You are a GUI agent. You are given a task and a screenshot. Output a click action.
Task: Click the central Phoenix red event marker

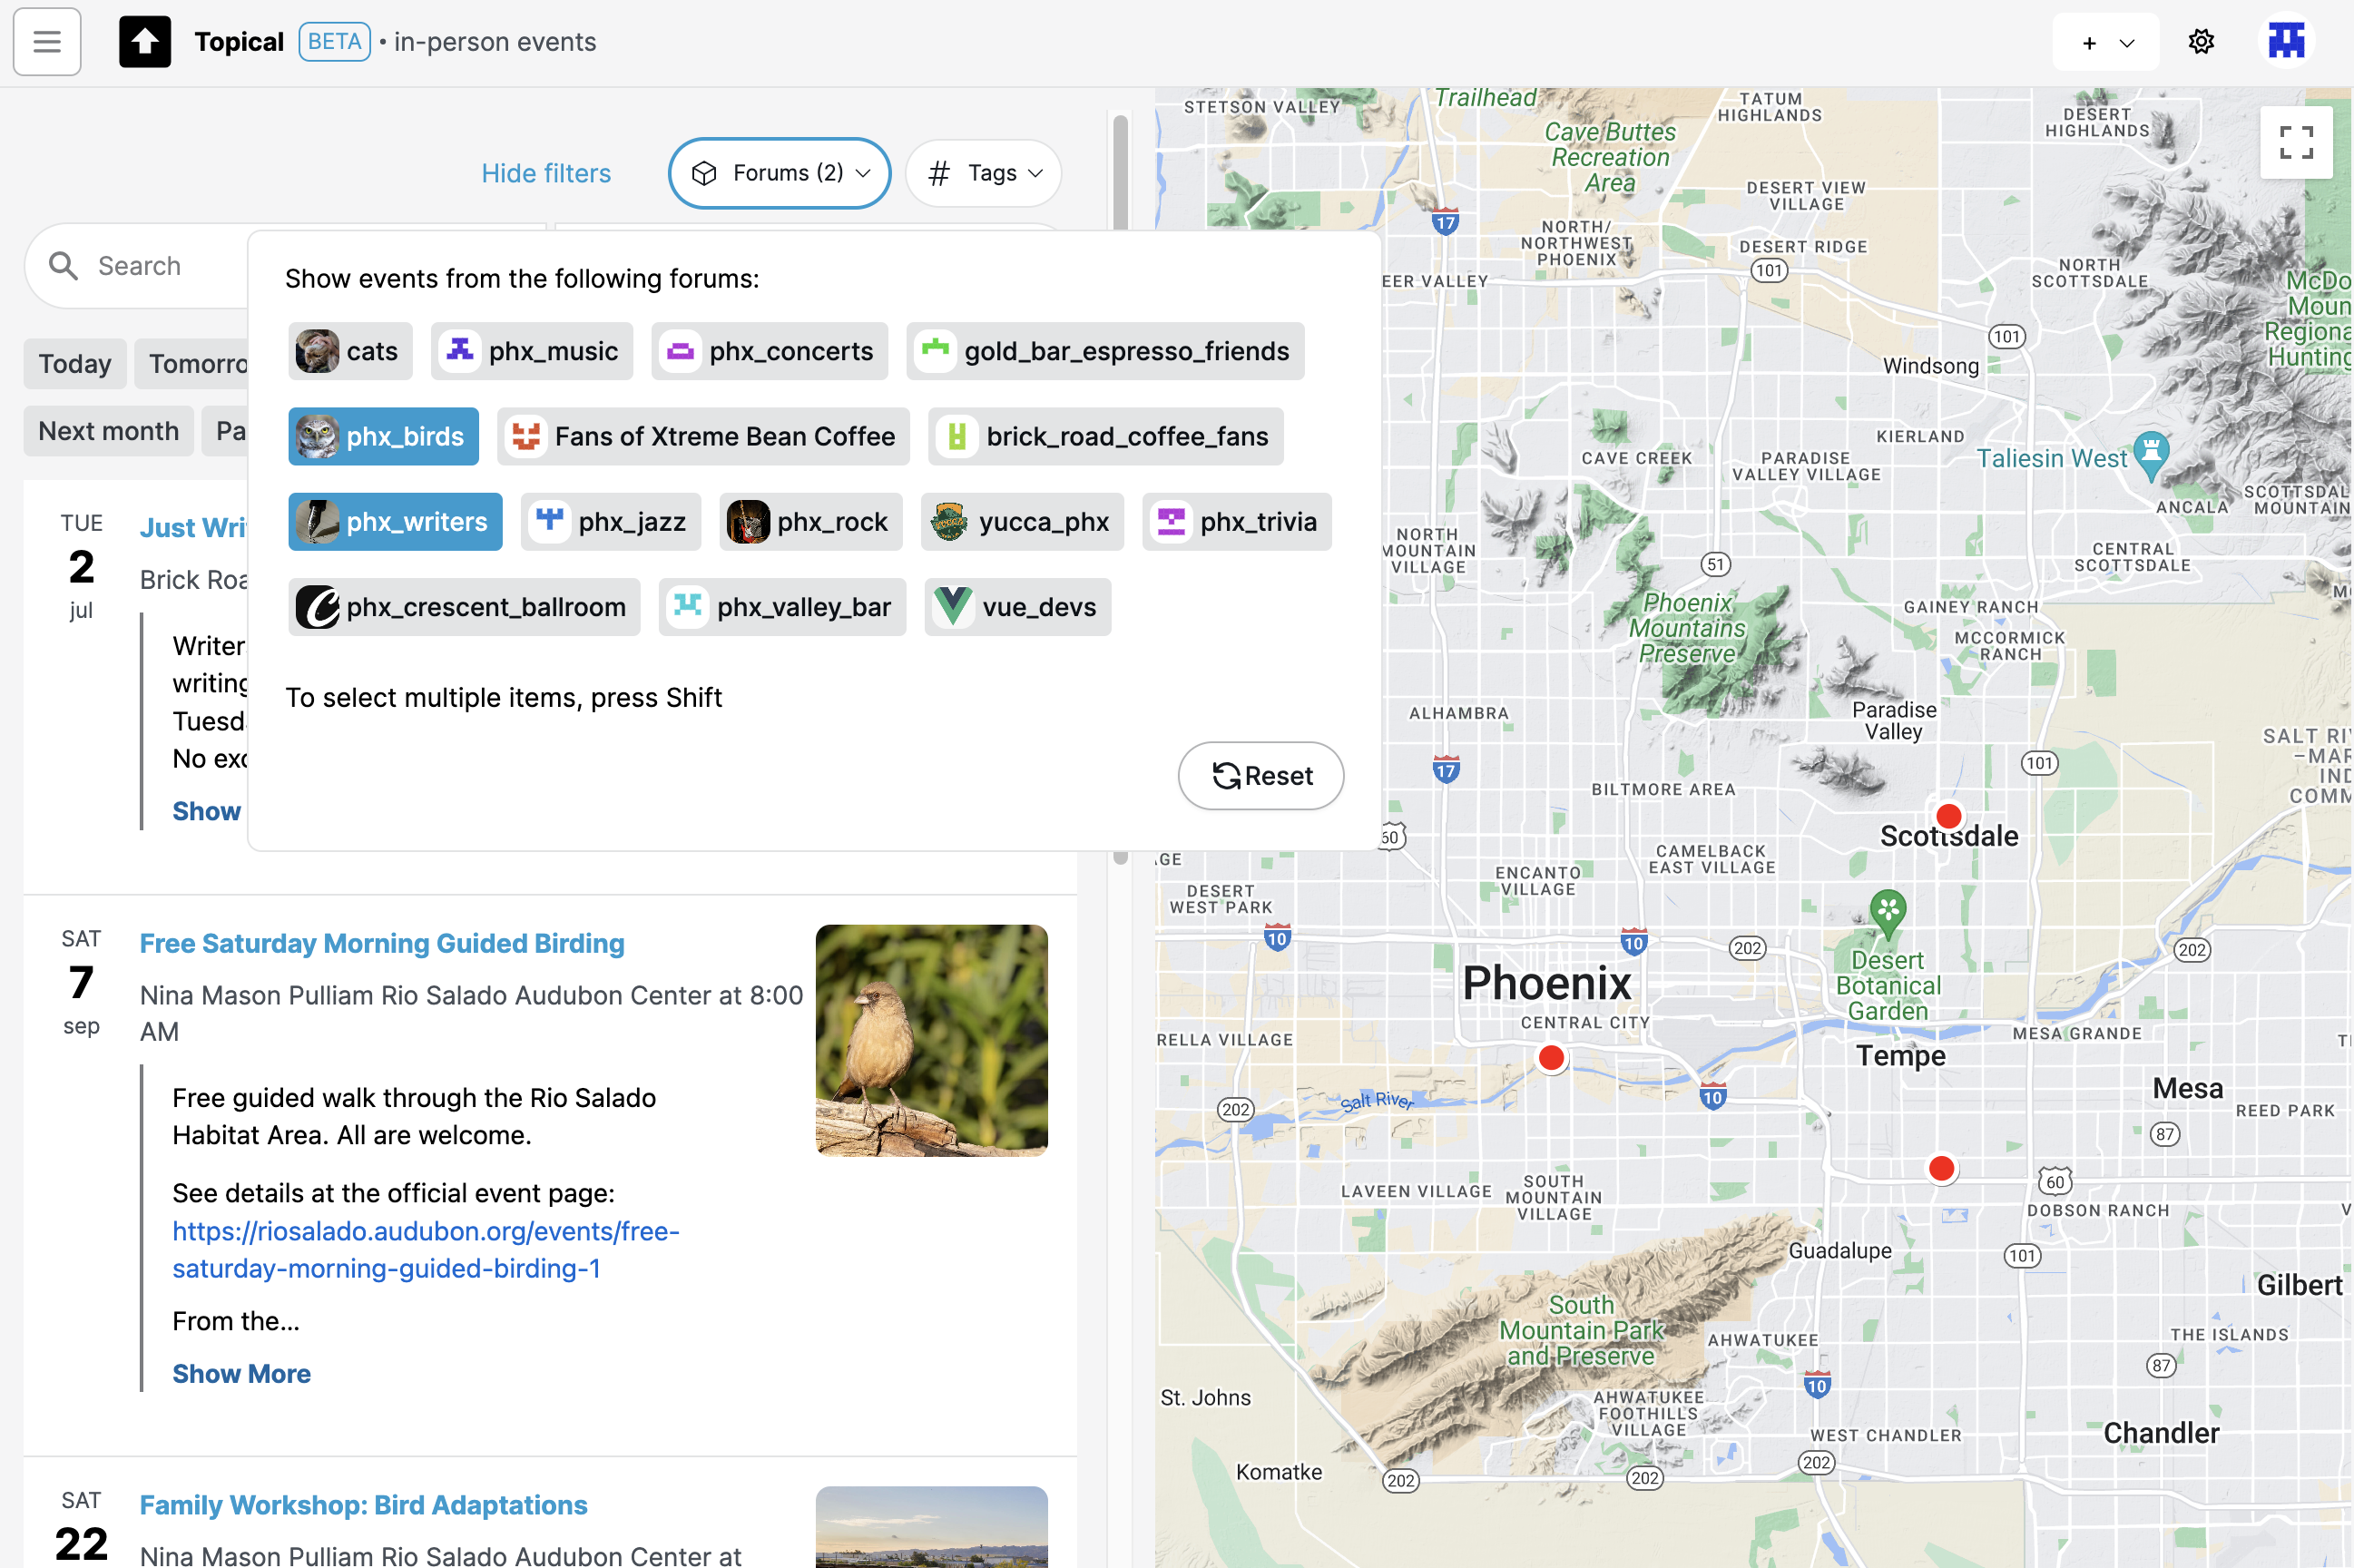pos(1551,1058)
